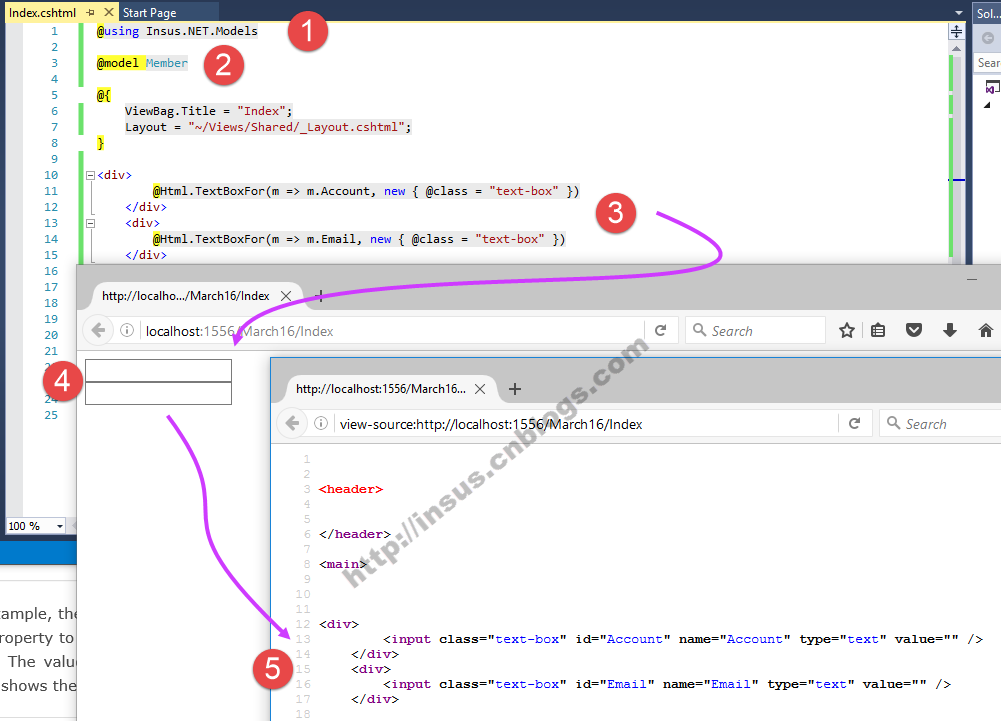
Task: Bookmark this page with the star icon
Action: pyautogui.click(x=847, y=330)
